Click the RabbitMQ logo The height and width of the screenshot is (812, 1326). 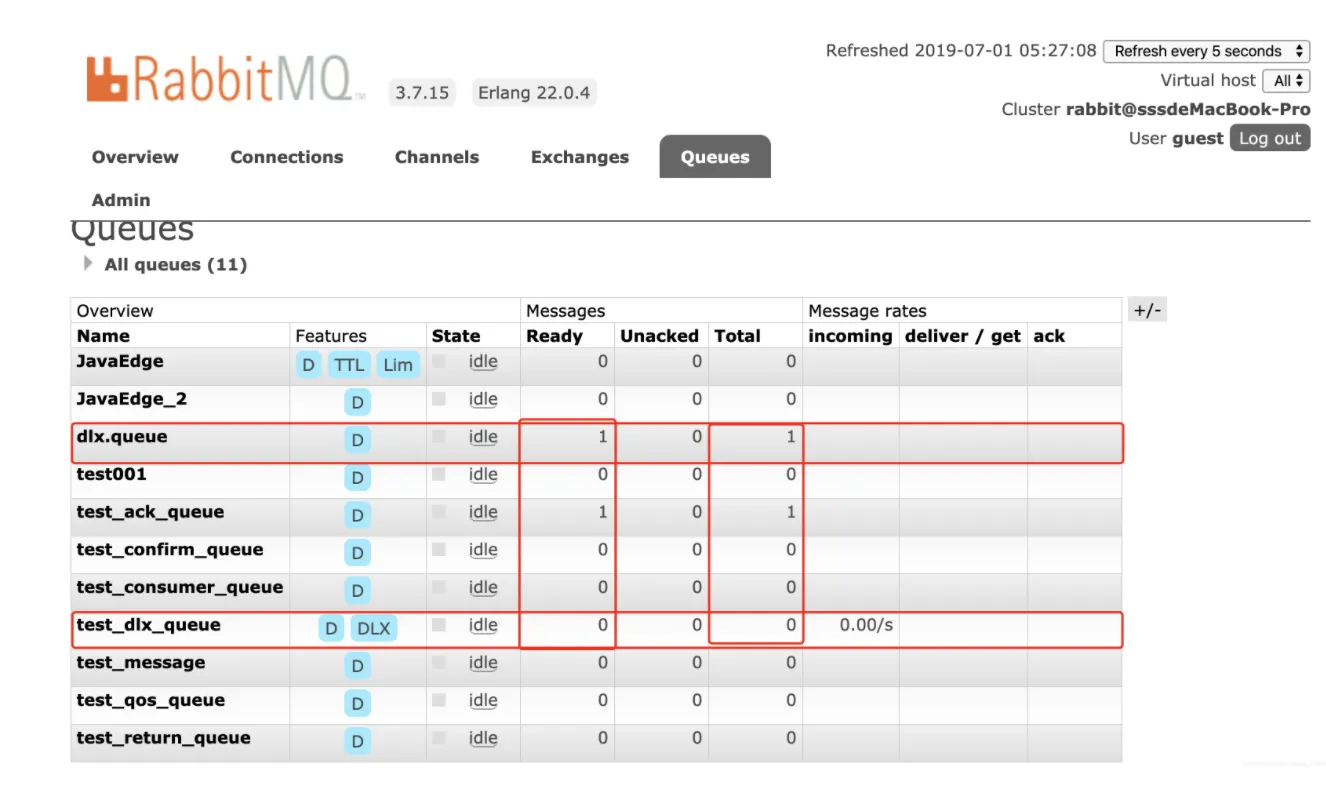click(225, 79)
